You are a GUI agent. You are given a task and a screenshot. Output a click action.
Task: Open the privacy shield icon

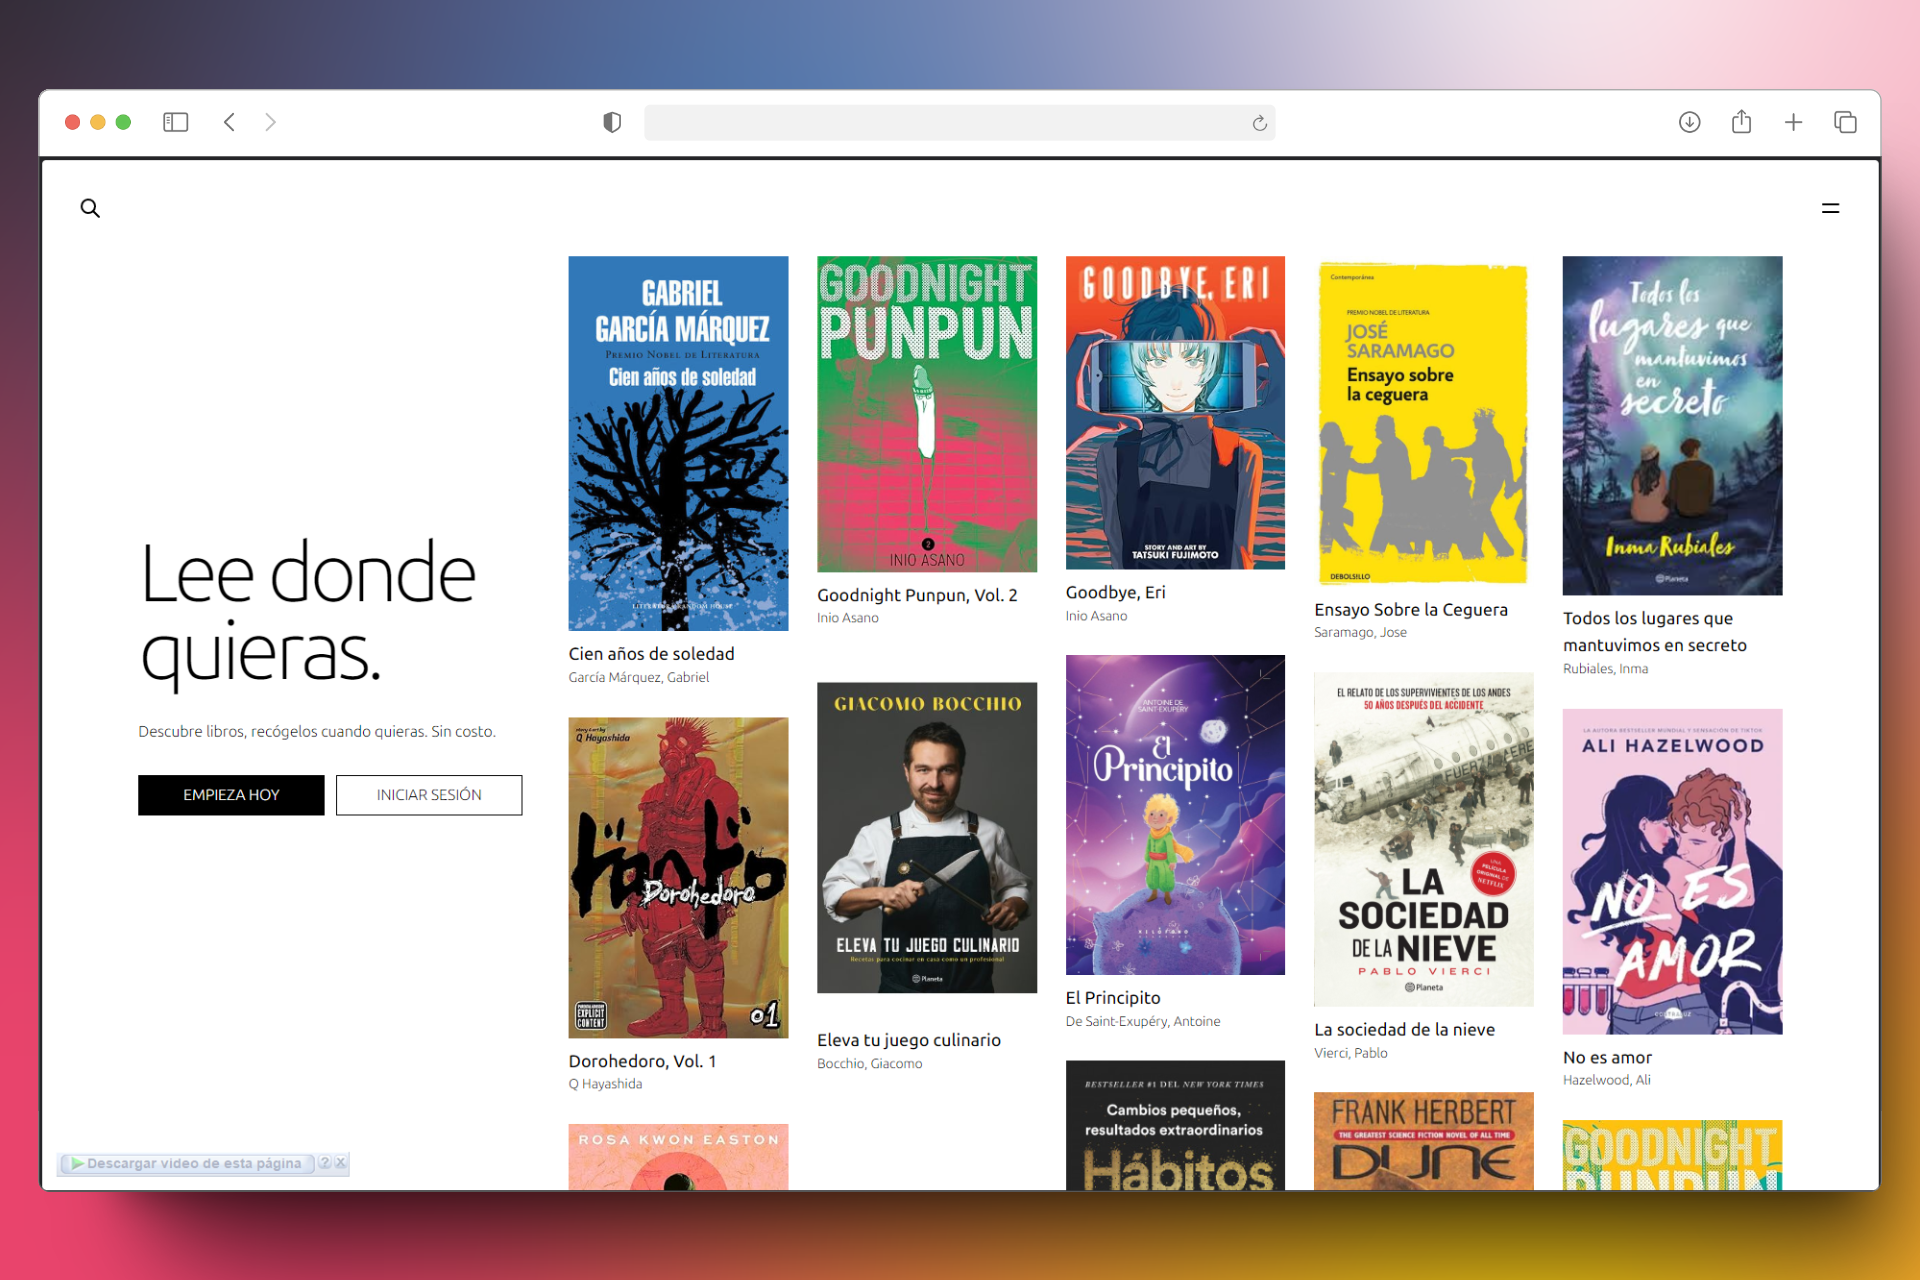click(612, 122)
